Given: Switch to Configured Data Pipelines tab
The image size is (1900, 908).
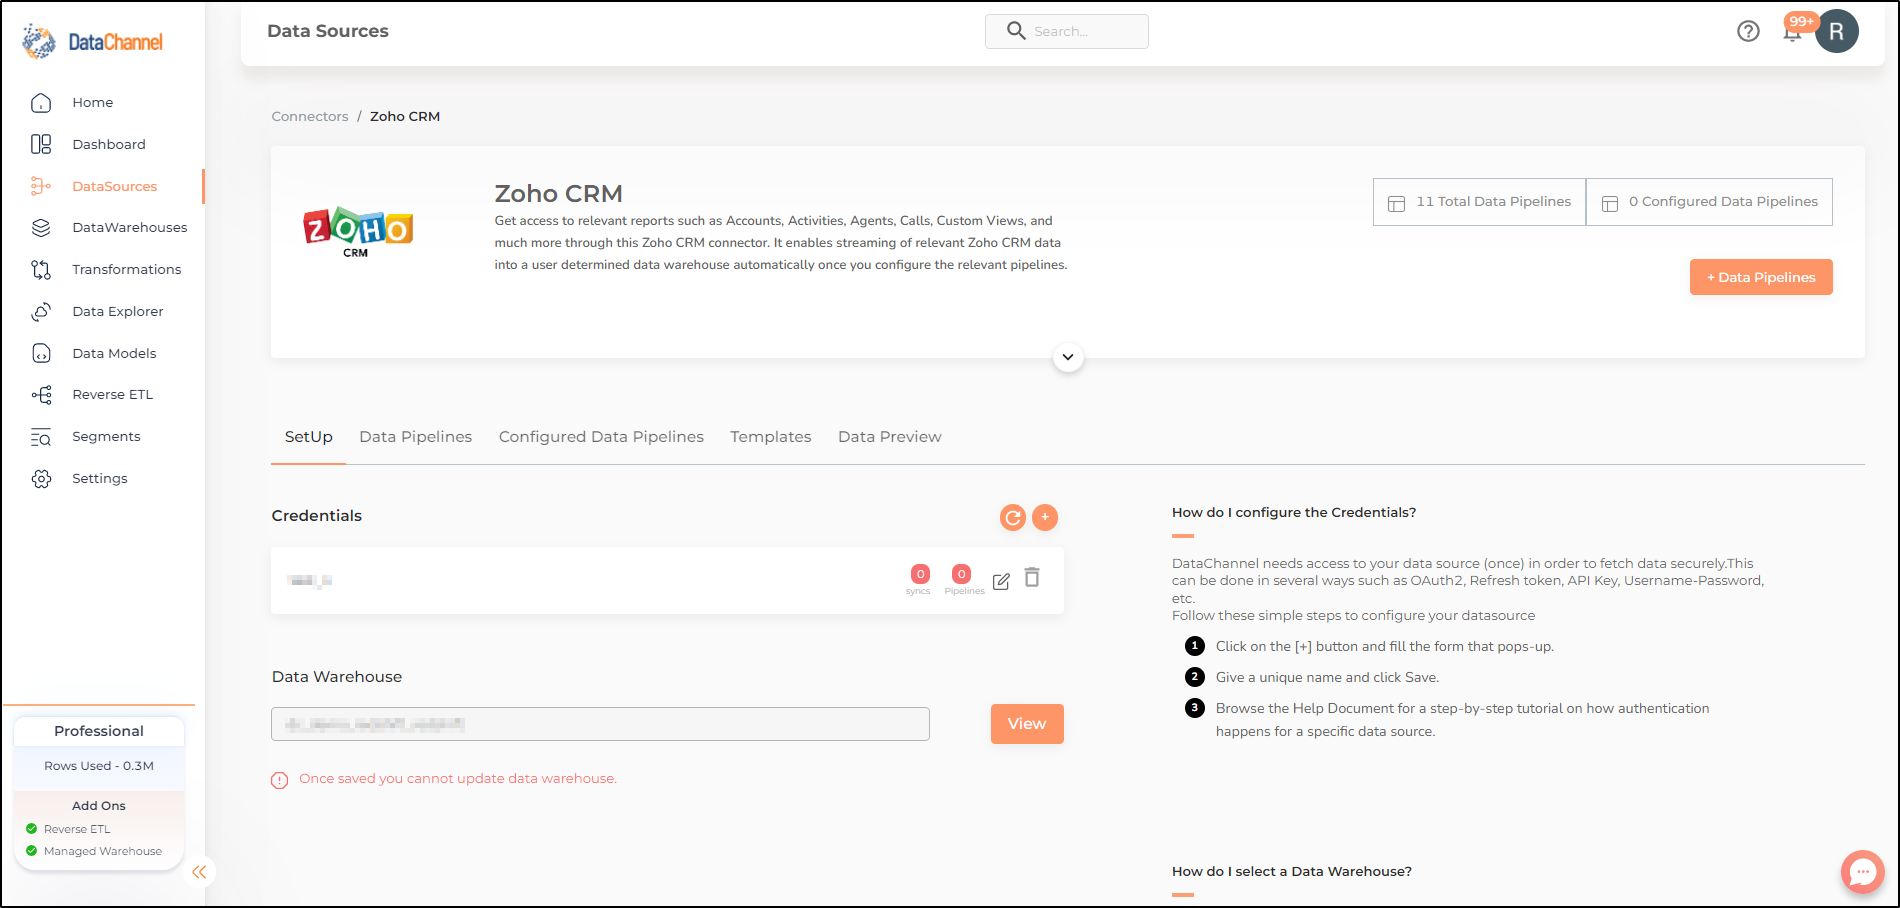Looking at the screenshot, I should point(601,437).
